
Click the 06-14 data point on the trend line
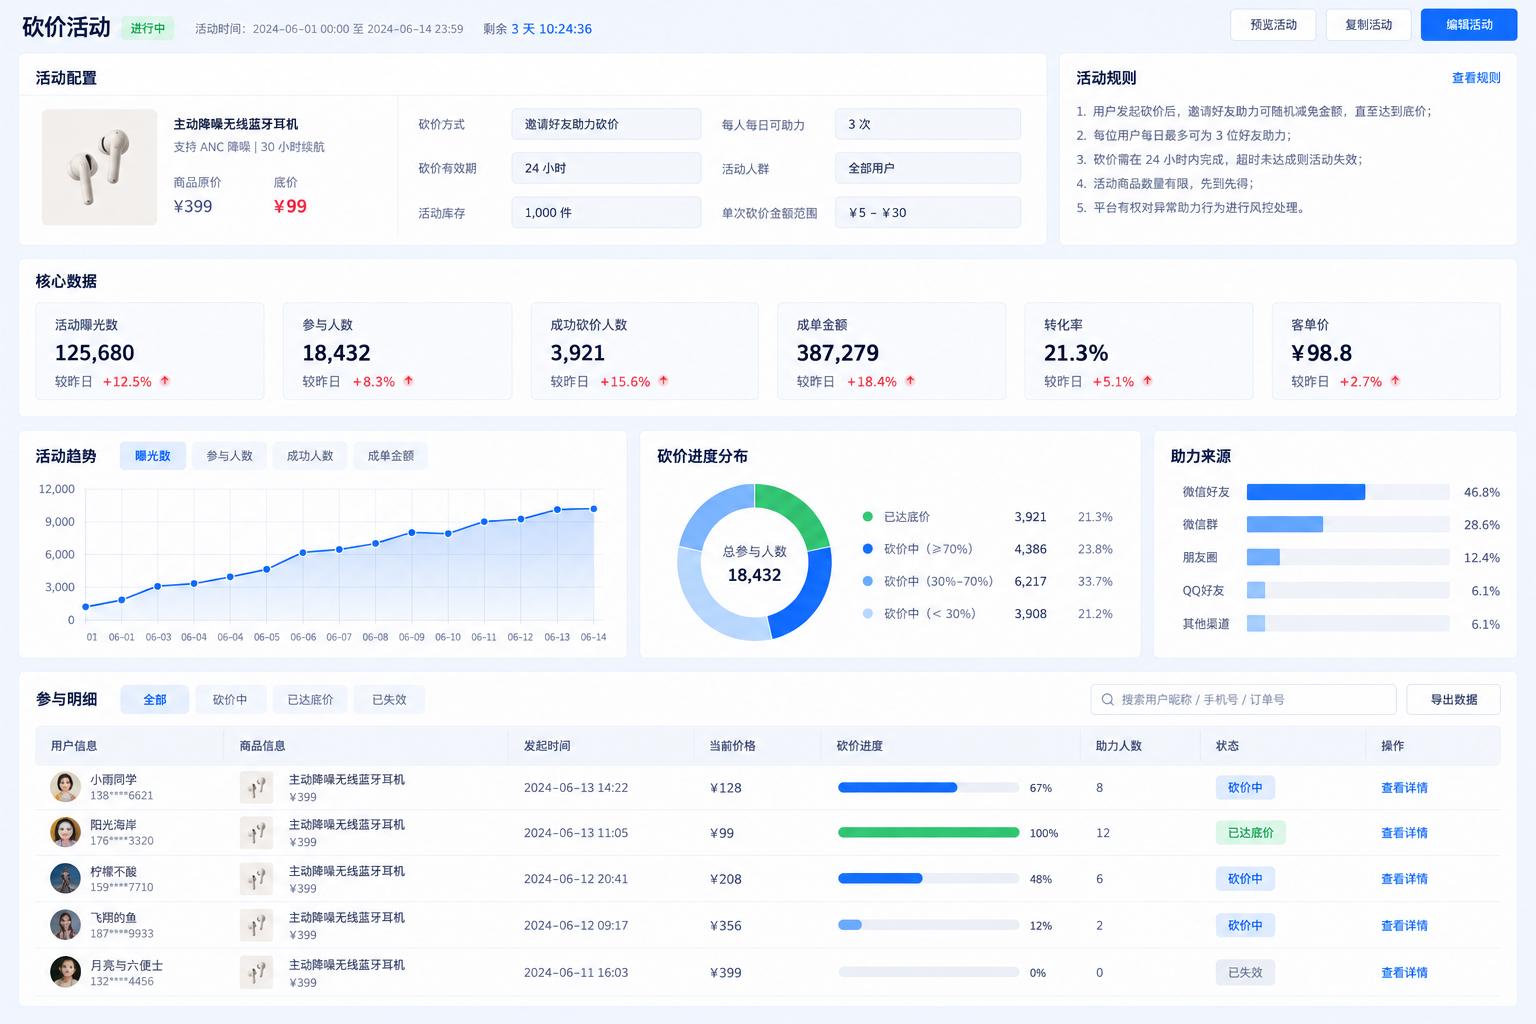pos(594,509)
